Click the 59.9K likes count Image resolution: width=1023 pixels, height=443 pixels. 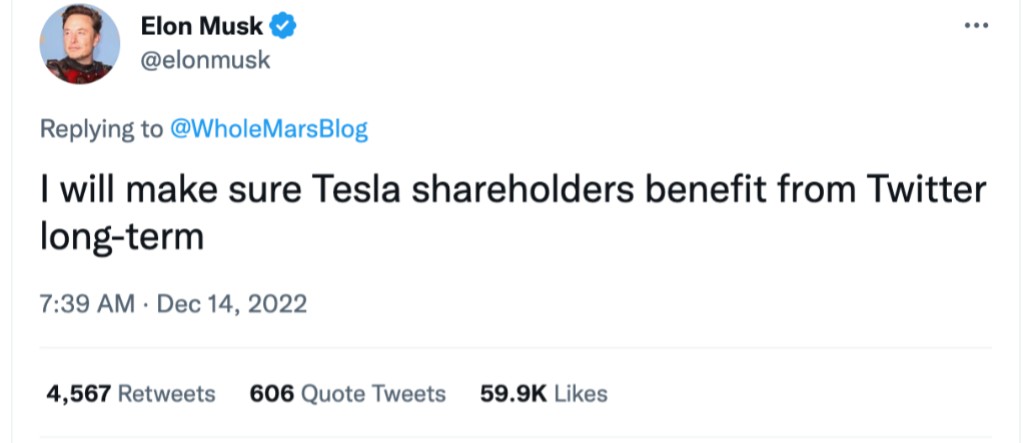pos(513,394)
